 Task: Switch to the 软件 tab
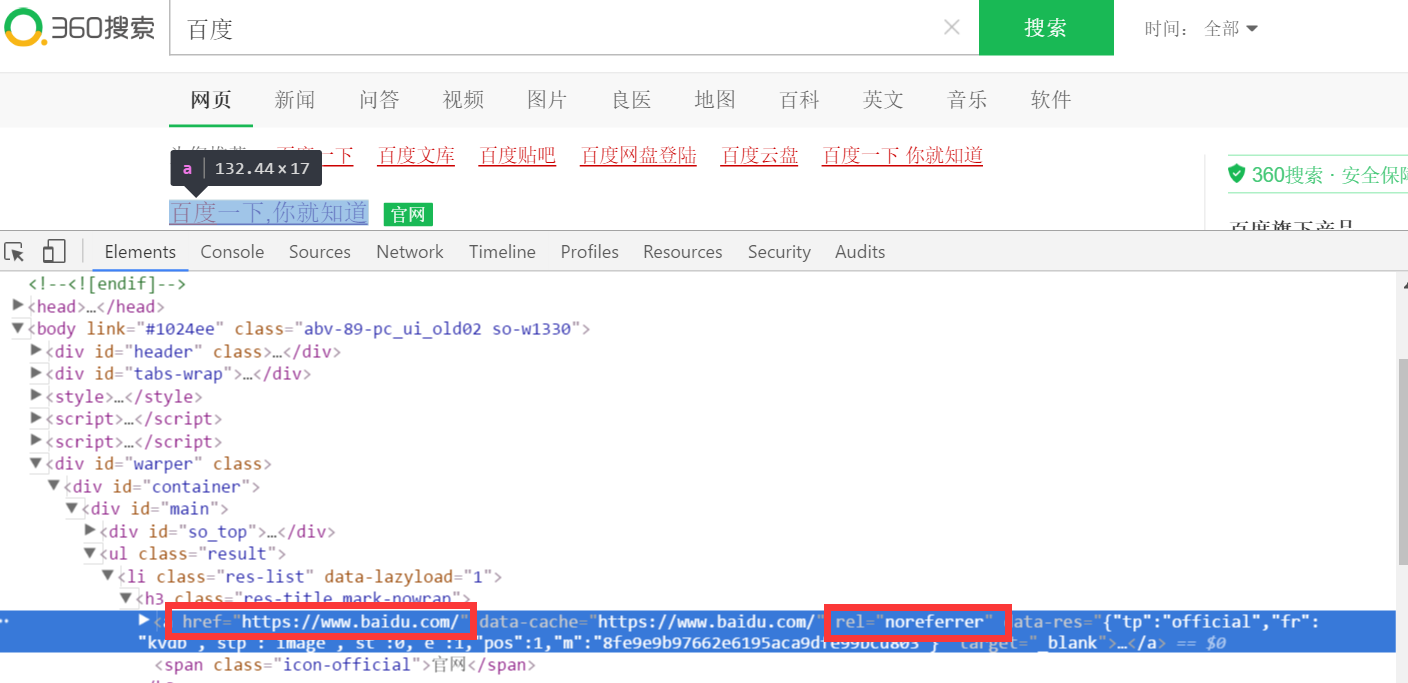coord(1051,100)
